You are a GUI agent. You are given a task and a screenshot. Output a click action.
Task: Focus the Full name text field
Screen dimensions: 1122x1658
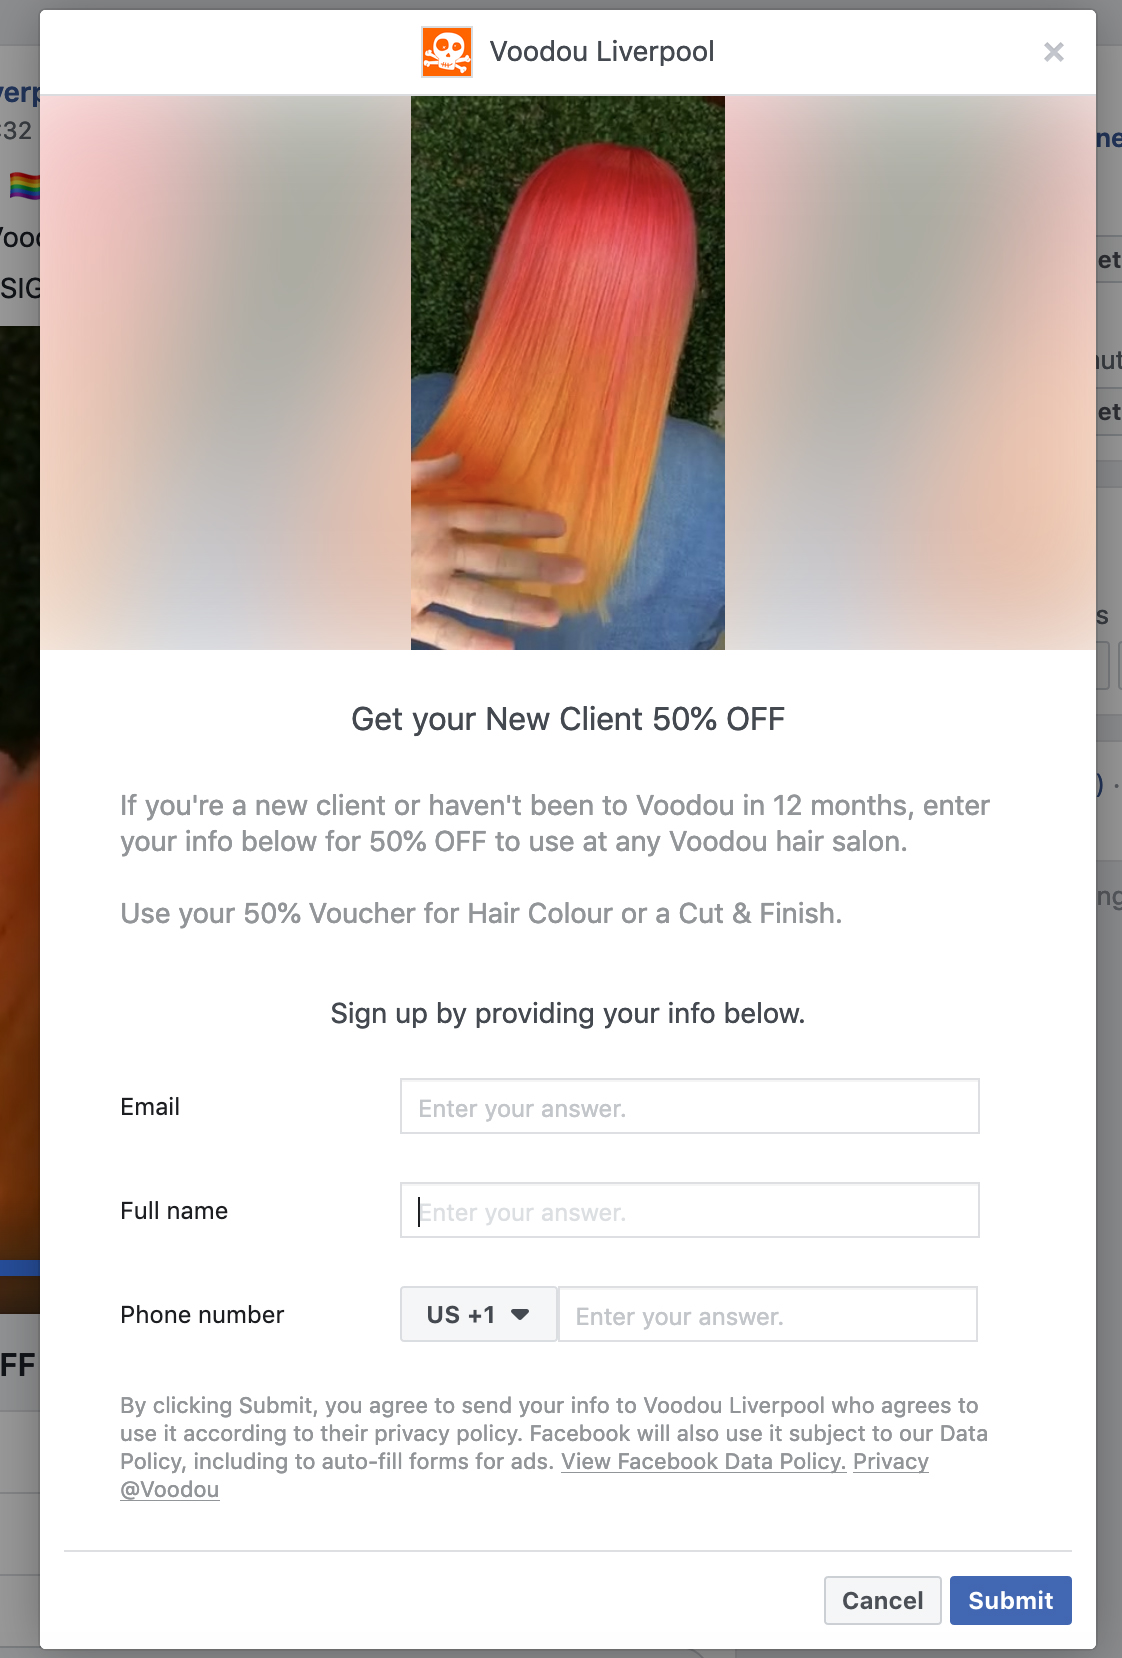(x=690, y=1210)
